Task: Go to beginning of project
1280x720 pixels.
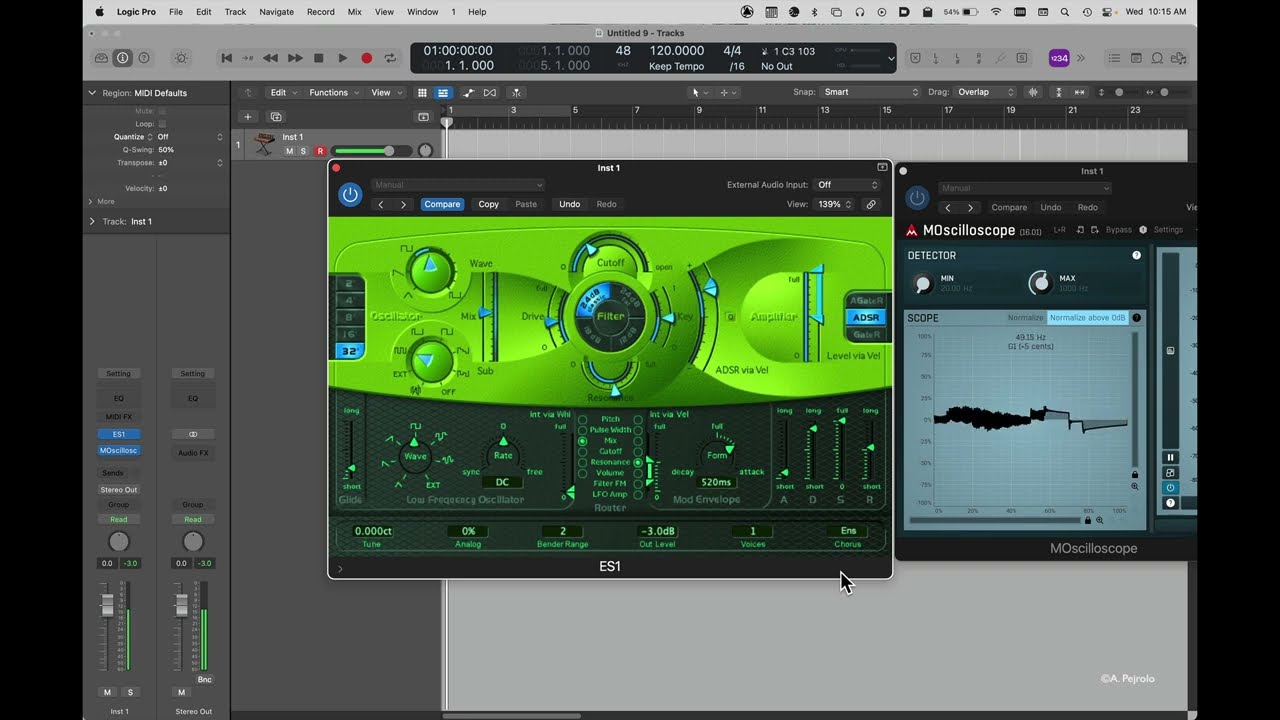Action: click(x=227, y=58)
